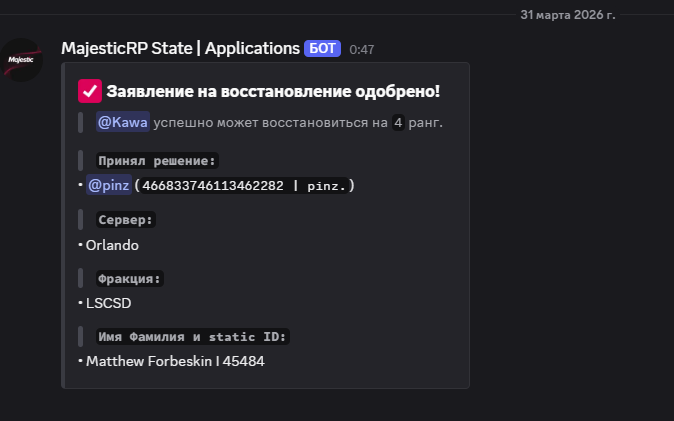Click the LSCSD faction value
674x421 pixels.
(108, 302)
